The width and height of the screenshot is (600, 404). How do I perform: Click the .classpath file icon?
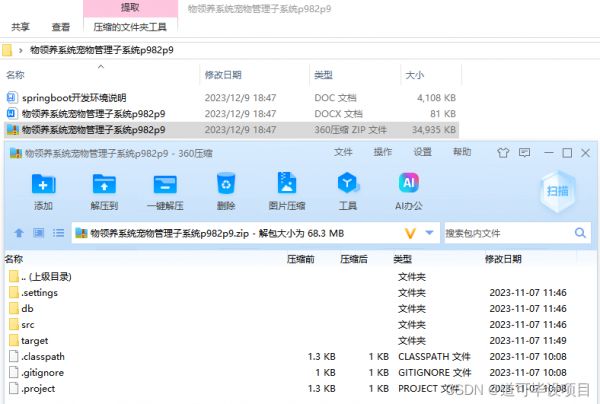point(14,356)
